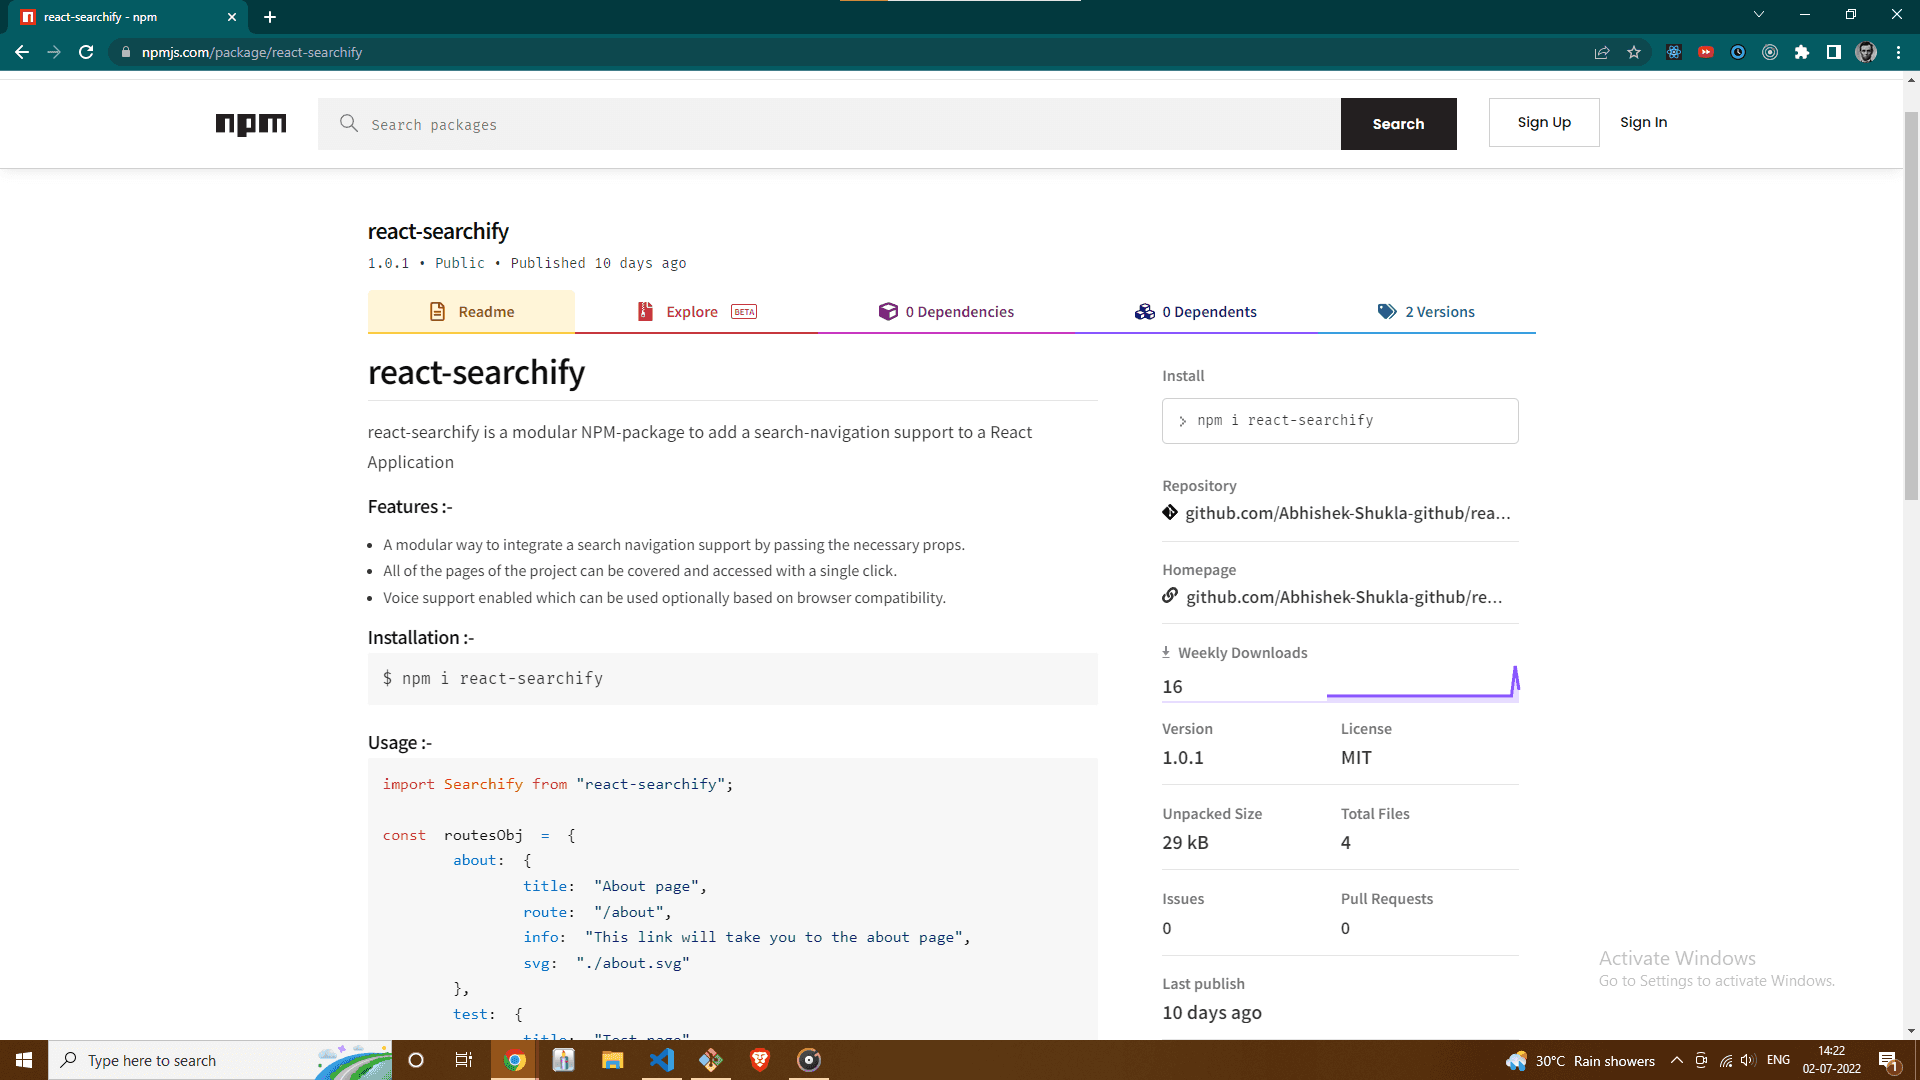
Task: Click the ENG language indicator
Action: pyautogui.click(x=1778, y=1060)
